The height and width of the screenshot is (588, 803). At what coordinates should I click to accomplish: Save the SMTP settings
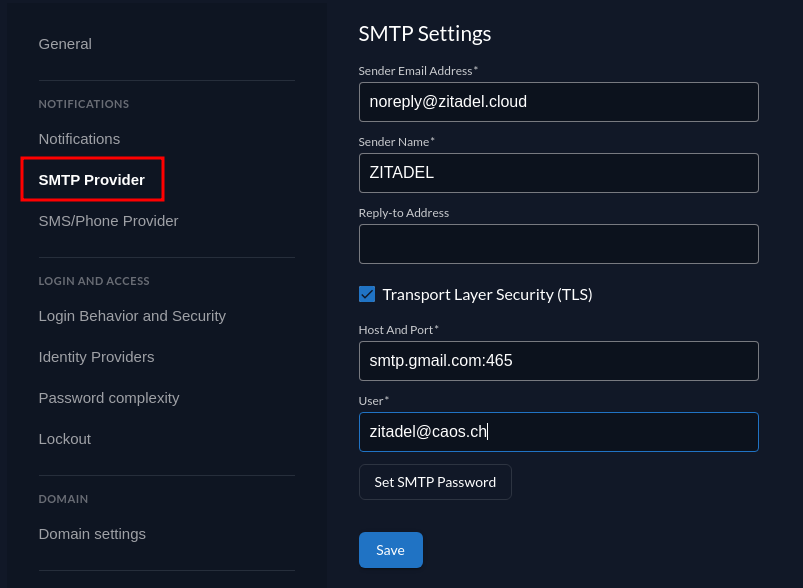(x=390, y=550)
